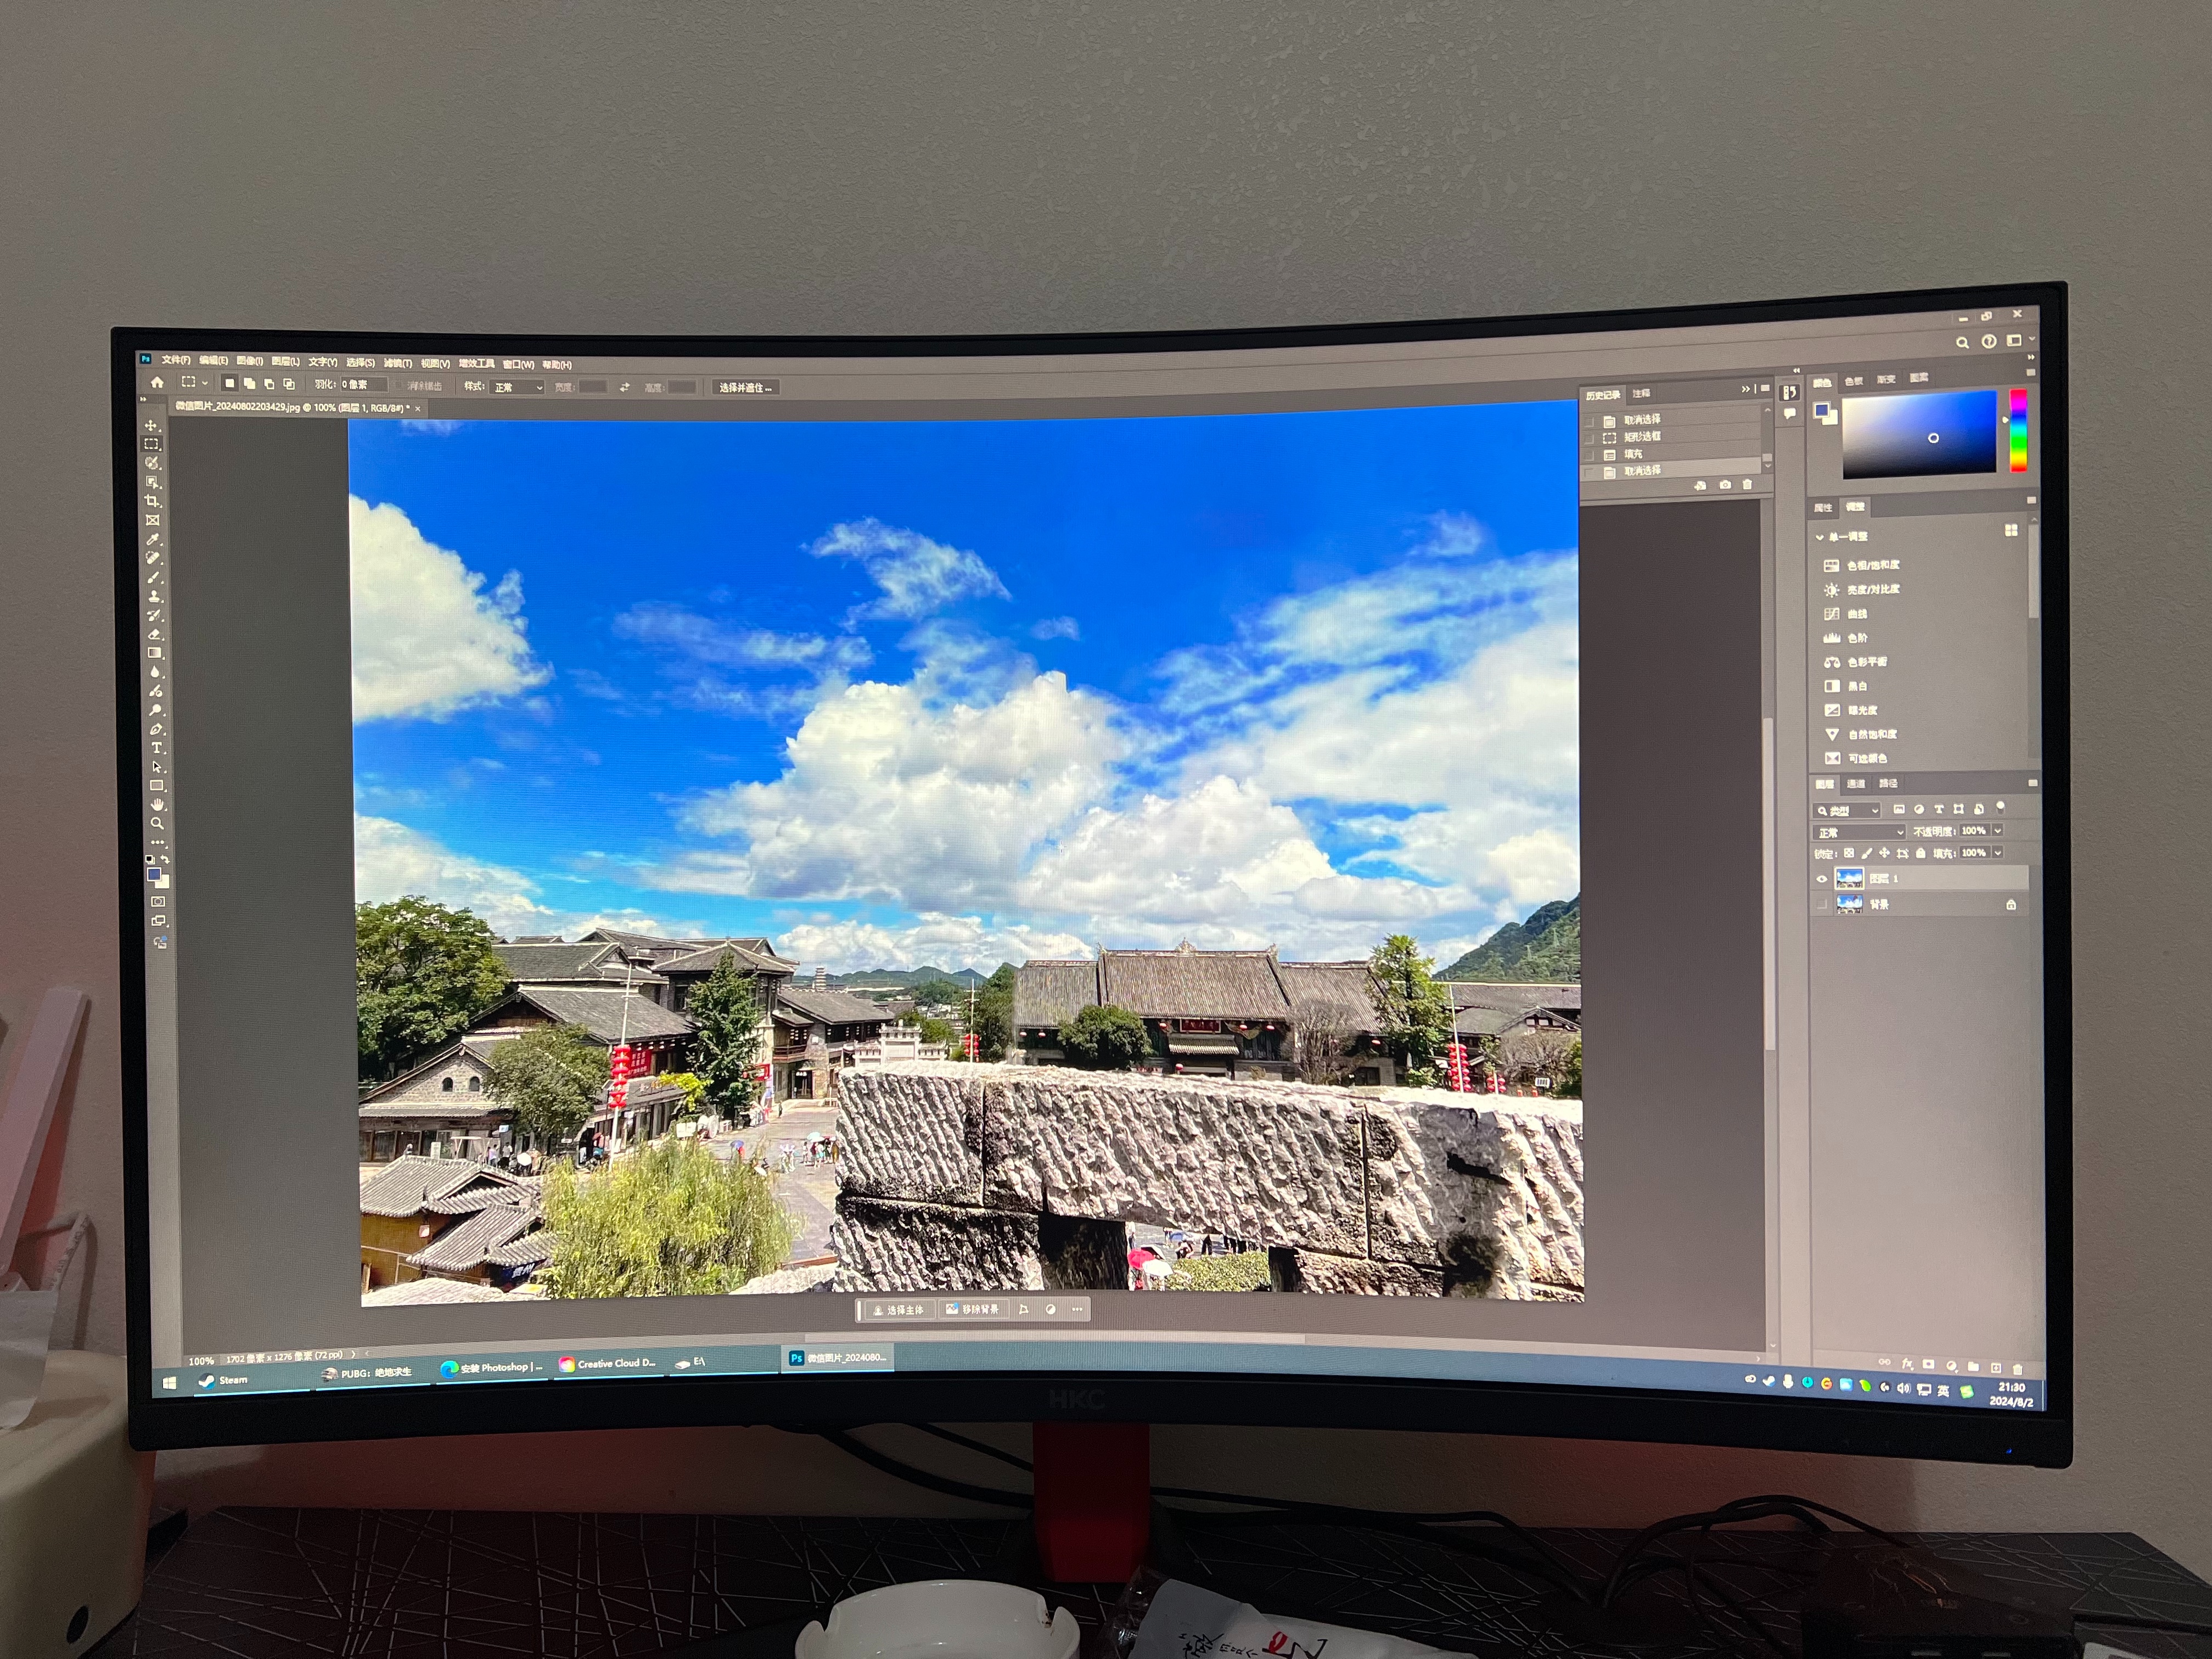Select the Zoom magnifier tool
Screen dimensions: 2212x1659
[x=157, y=824]
